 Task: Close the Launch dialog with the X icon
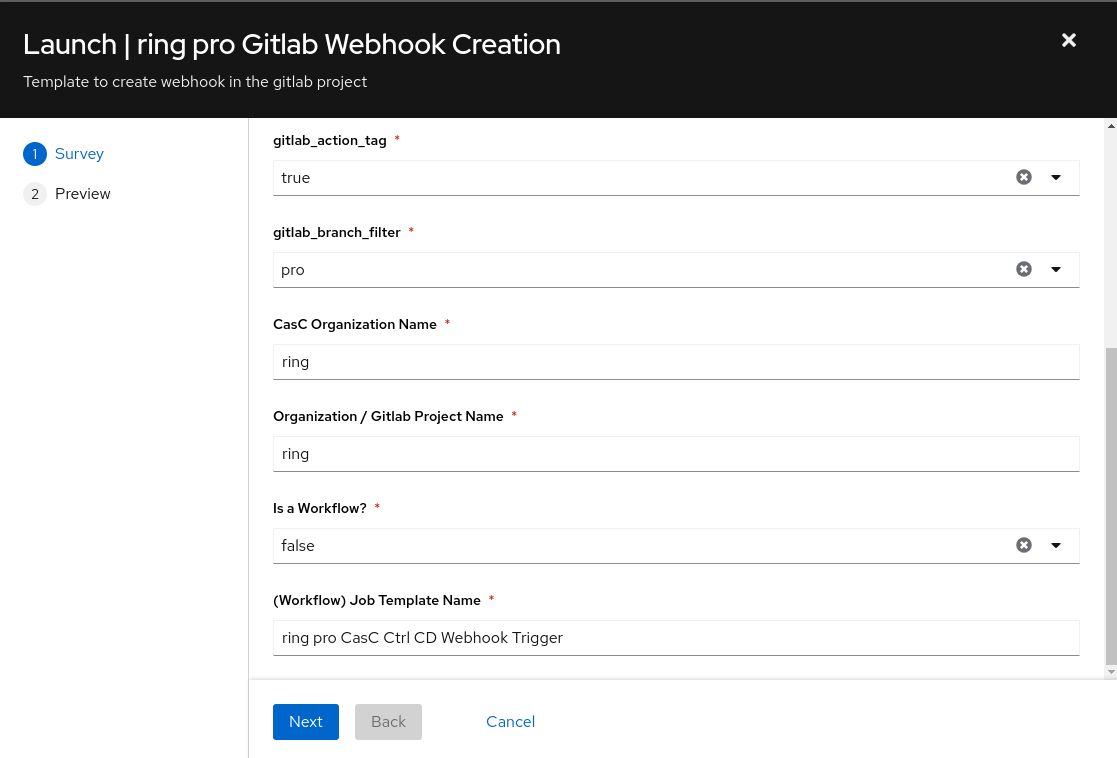pos(1069,41)
